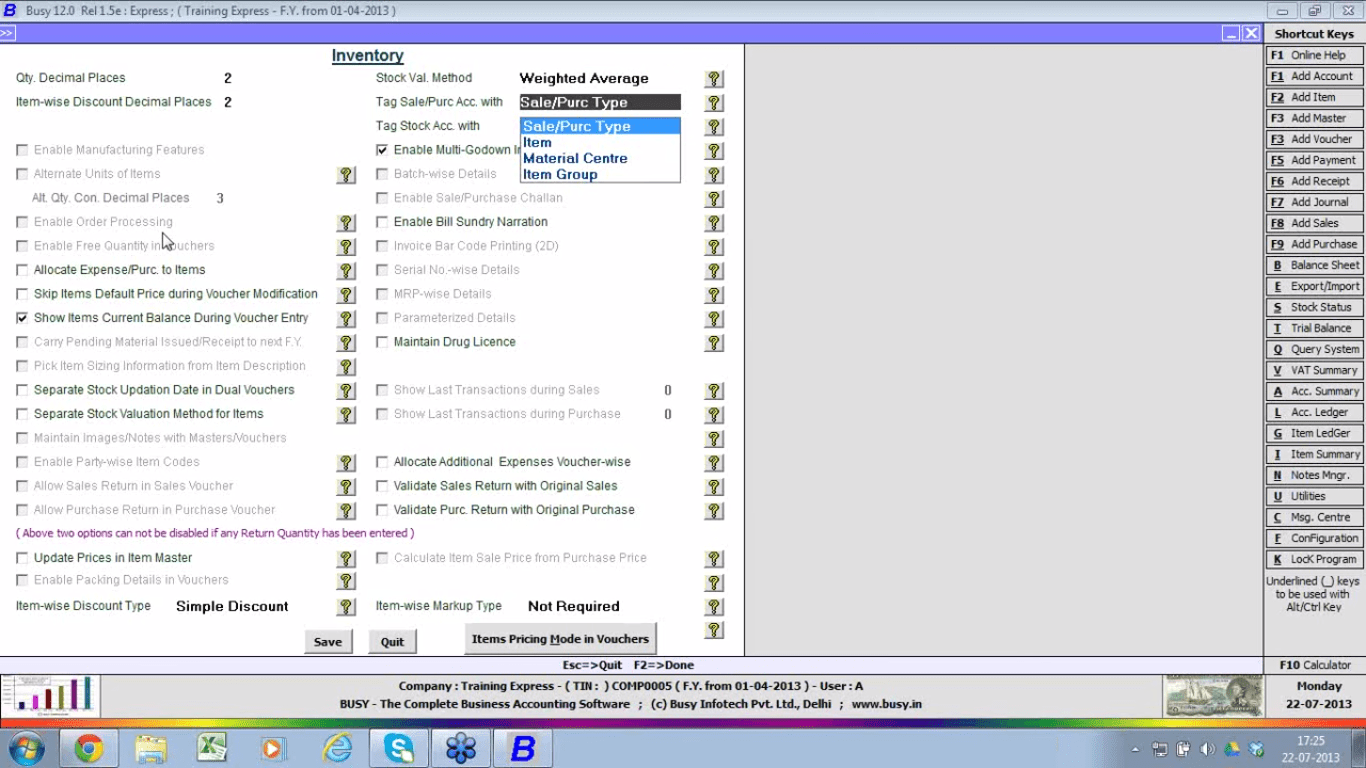Open Item-wise Markup Type Not Required field
This screenshot has width=1366, height=768.
(574, 606)
